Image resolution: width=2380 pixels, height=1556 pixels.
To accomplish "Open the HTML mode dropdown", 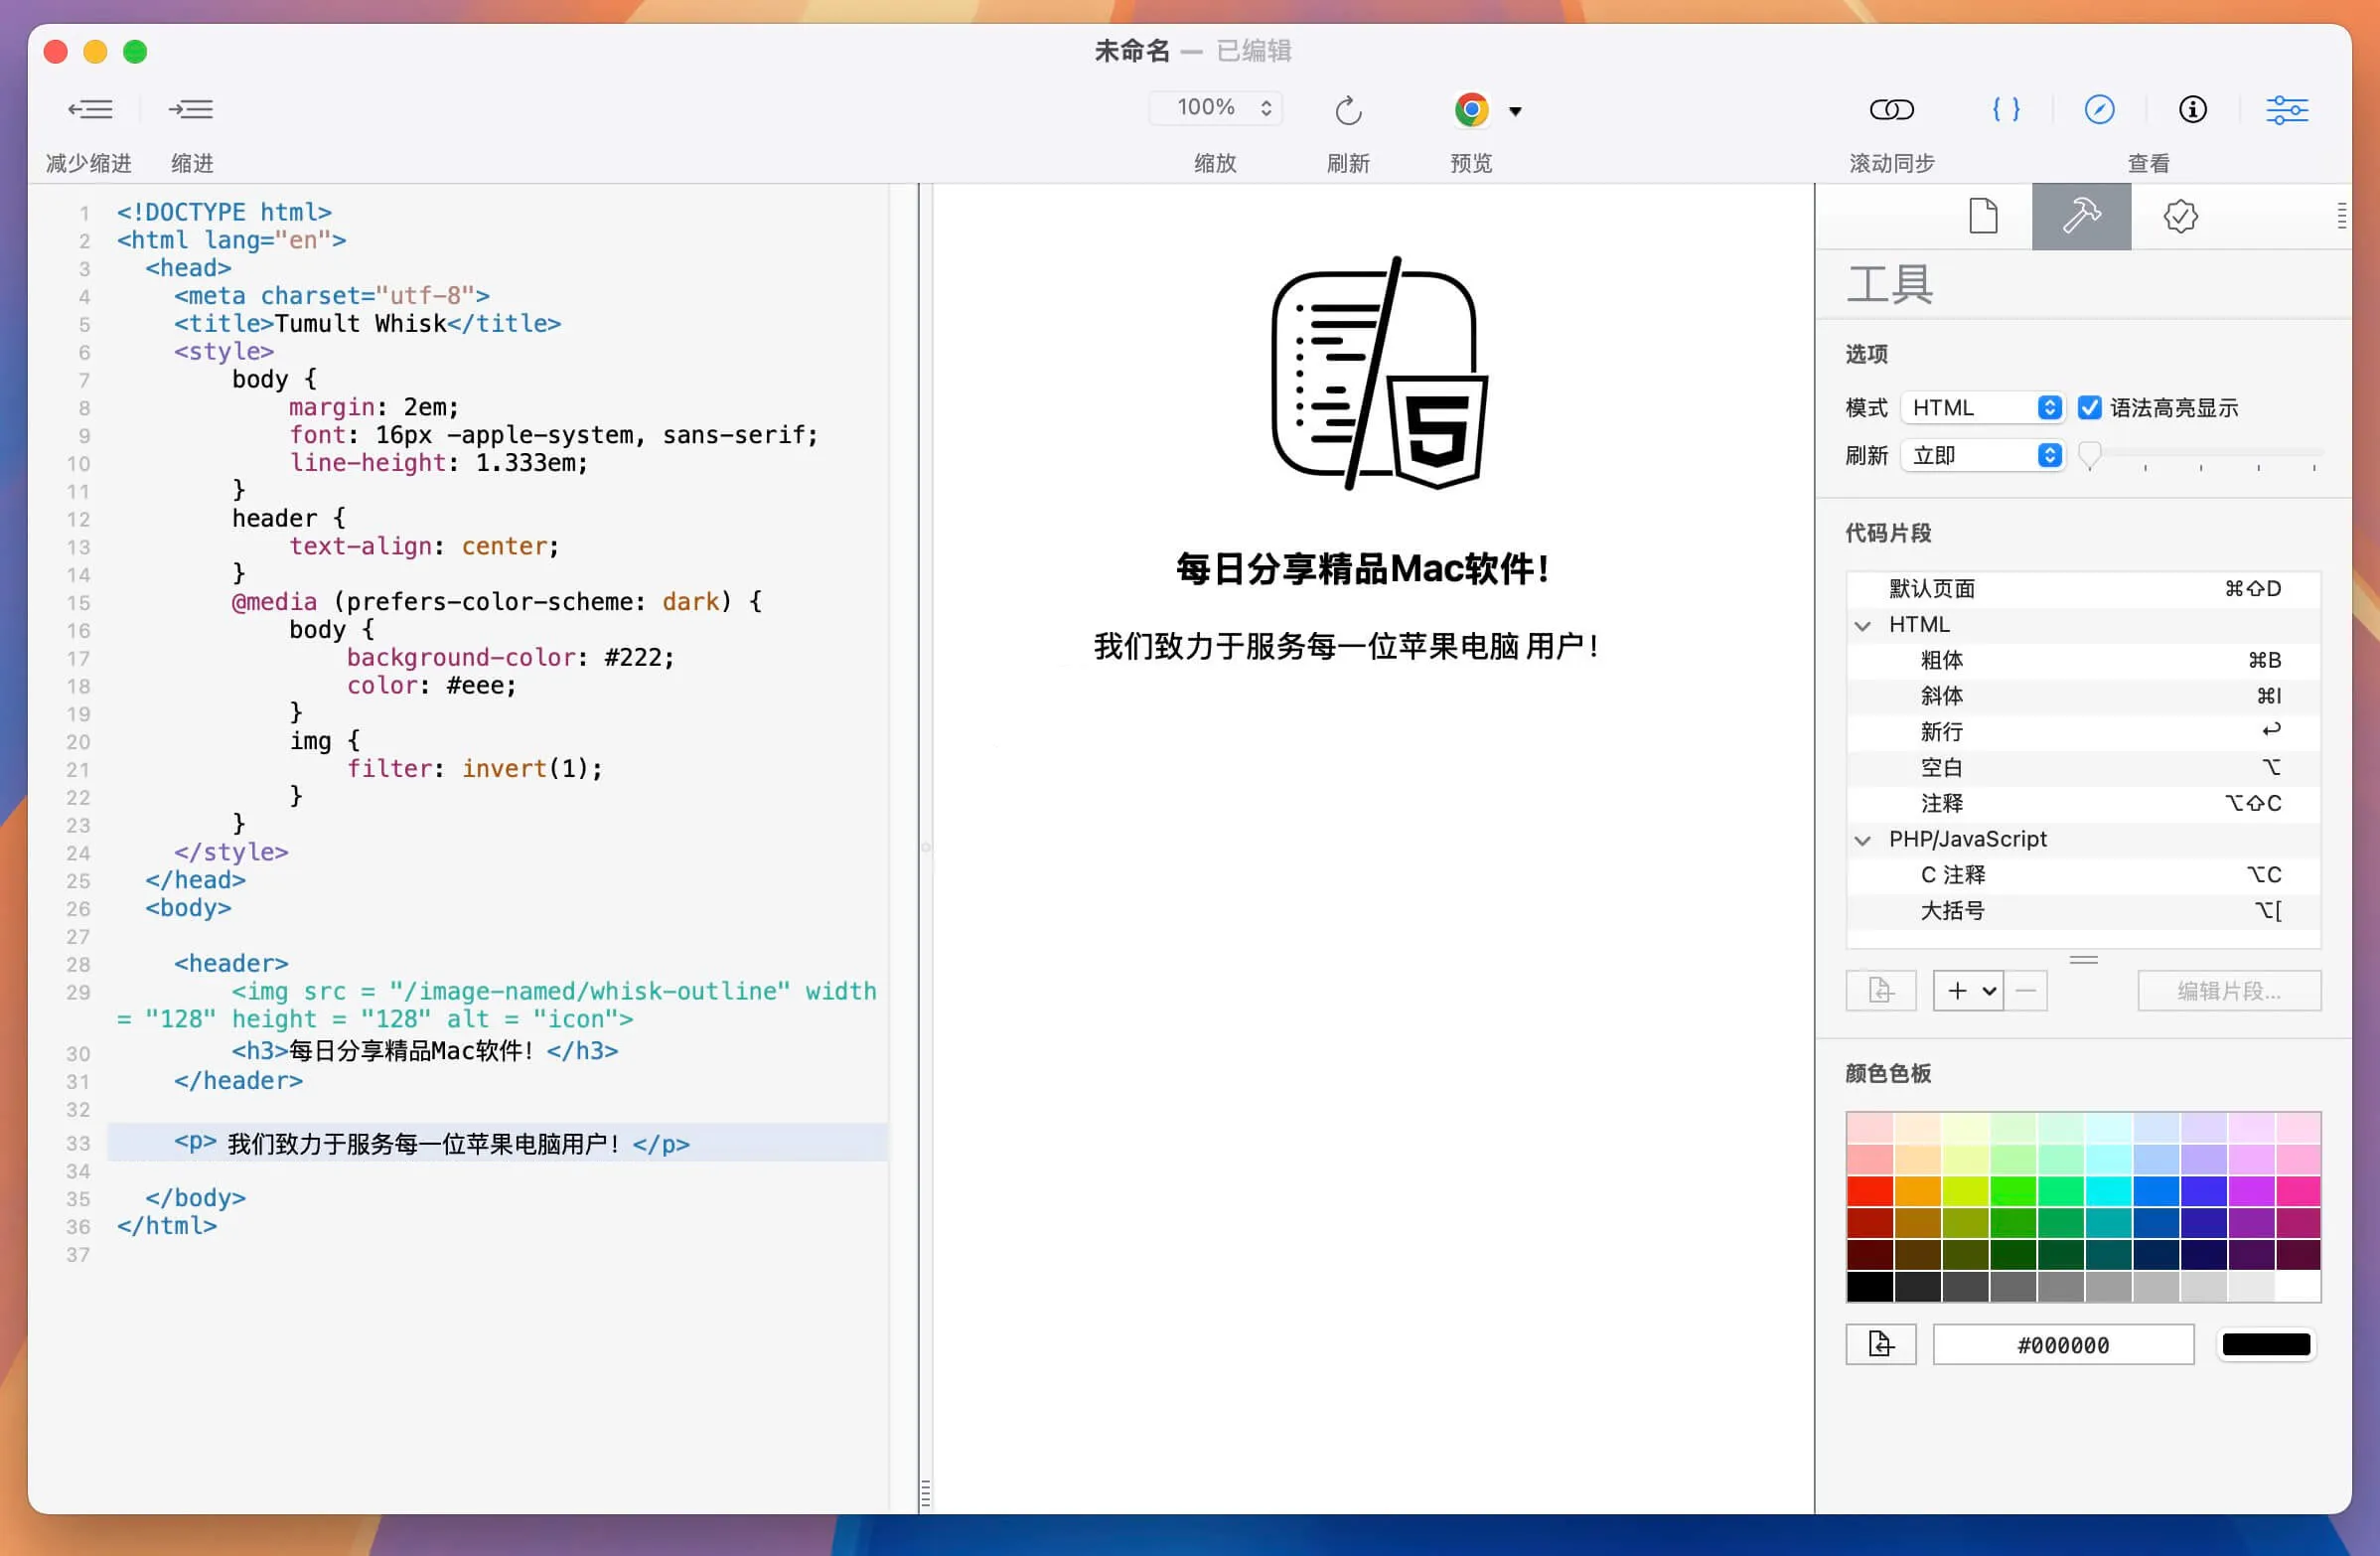I will [1982, 407].
